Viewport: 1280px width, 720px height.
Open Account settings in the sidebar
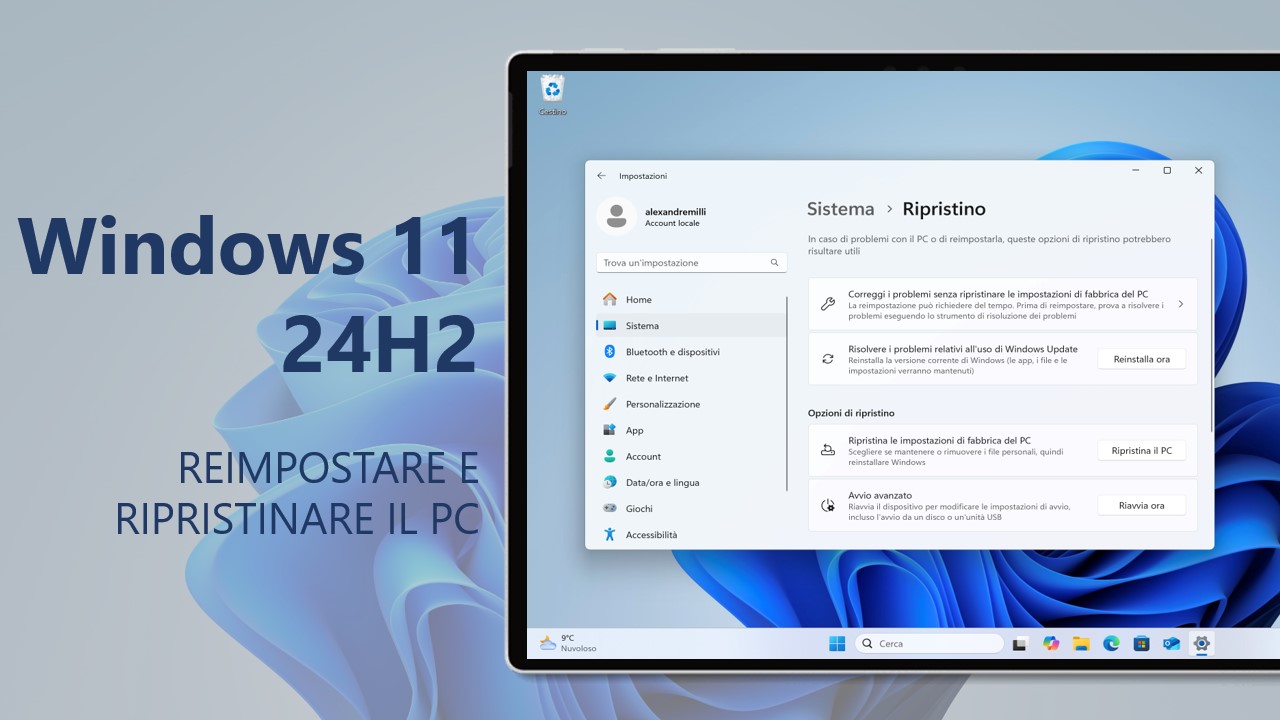click(691, 456)
